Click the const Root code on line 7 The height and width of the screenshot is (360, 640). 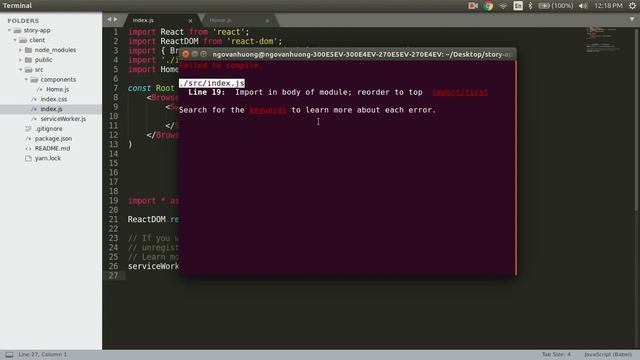click(151, 88)
